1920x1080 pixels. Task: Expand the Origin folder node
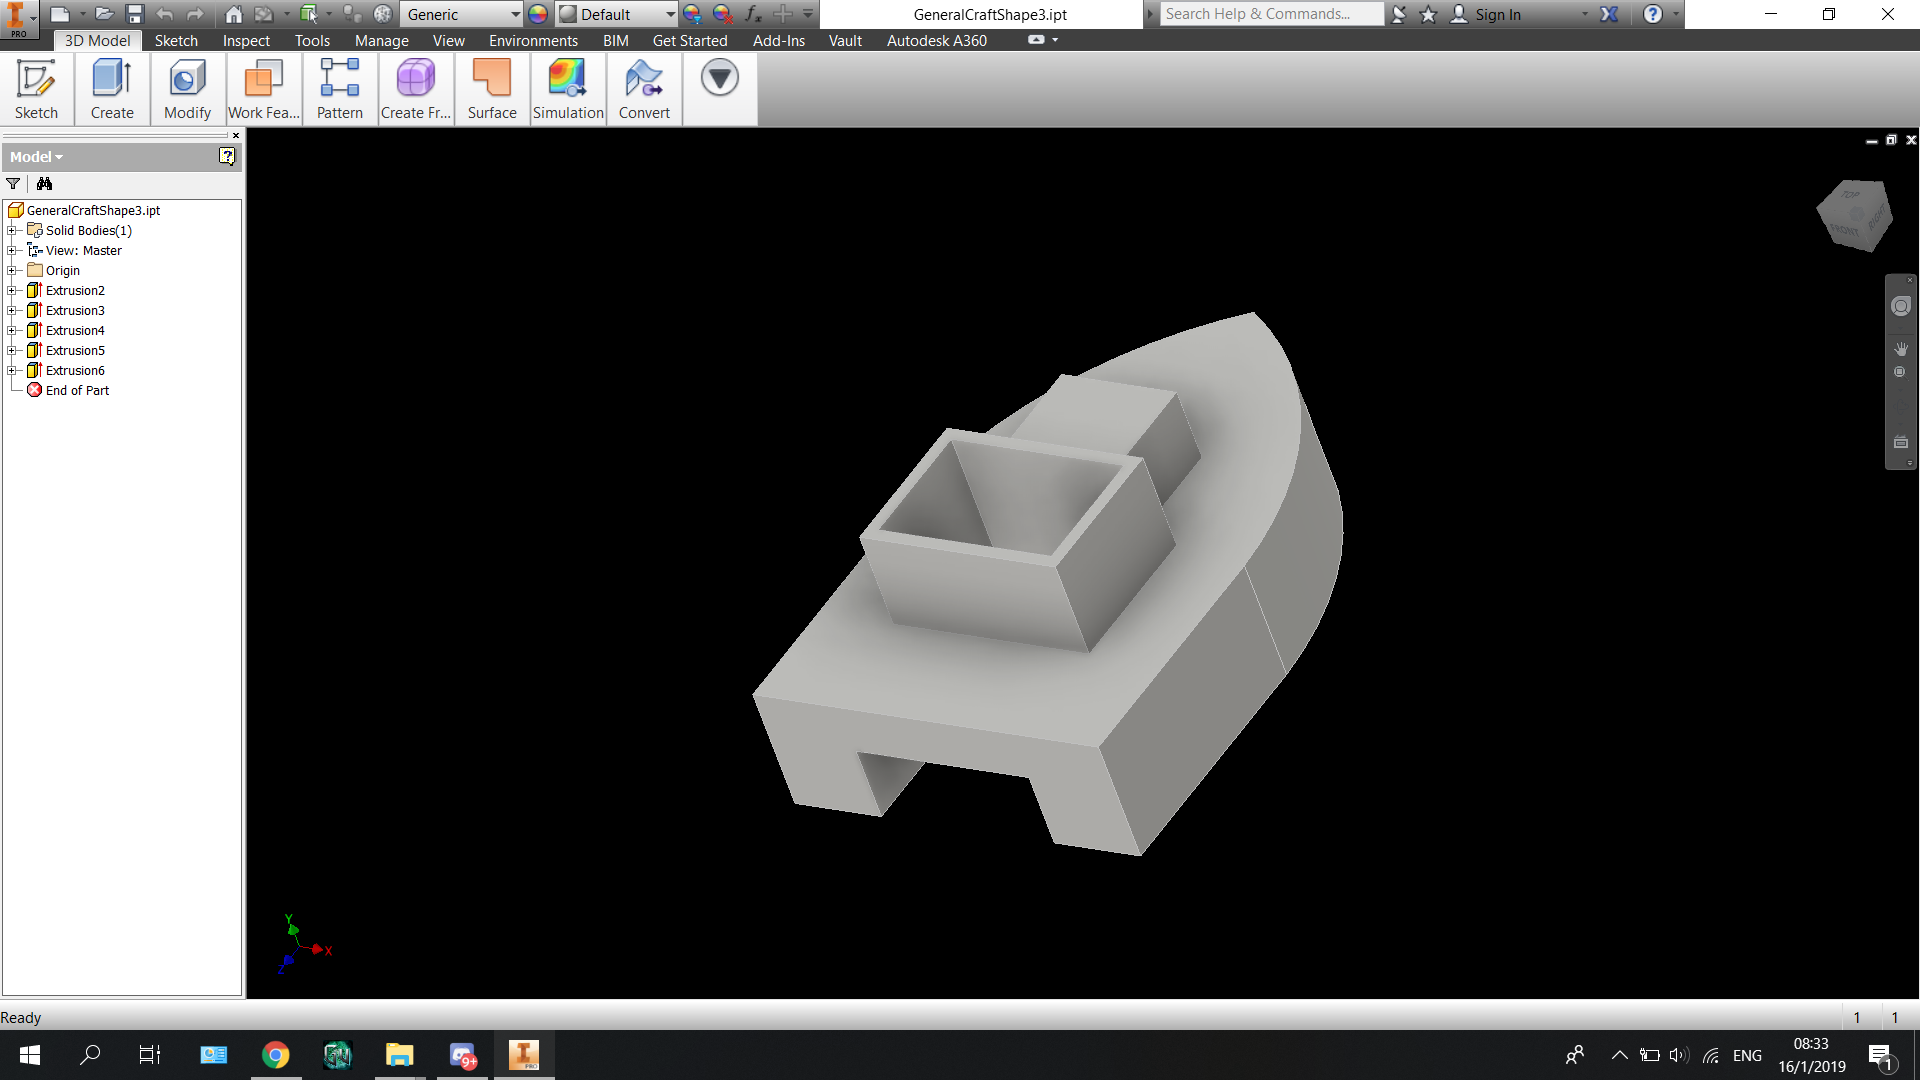12,271
